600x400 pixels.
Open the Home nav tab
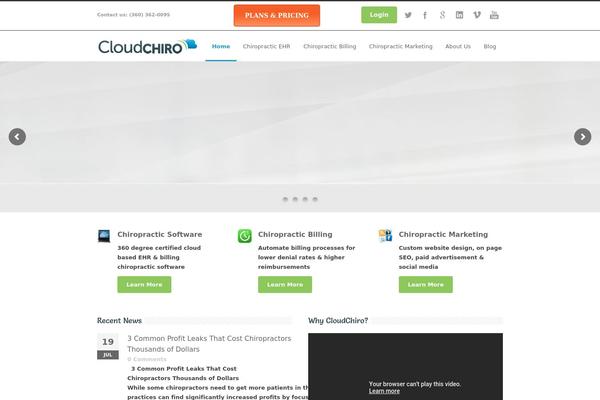pos(221,46)
